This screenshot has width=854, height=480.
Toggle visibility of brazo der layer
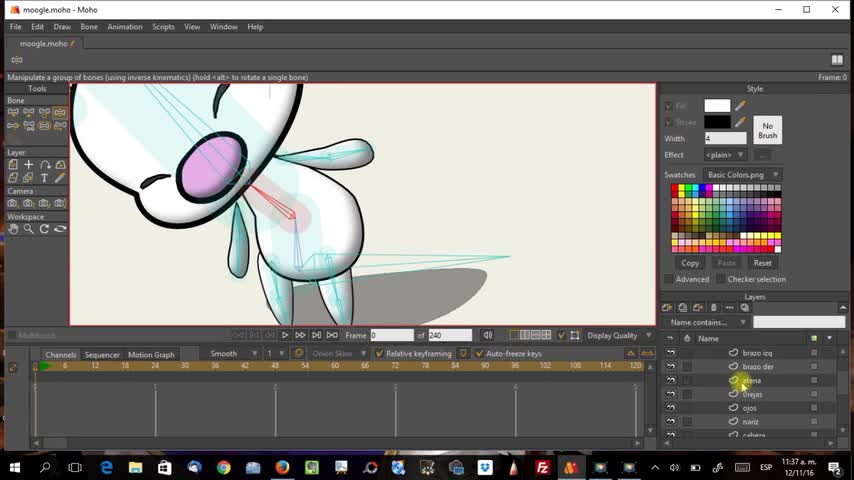click(671, 367)
